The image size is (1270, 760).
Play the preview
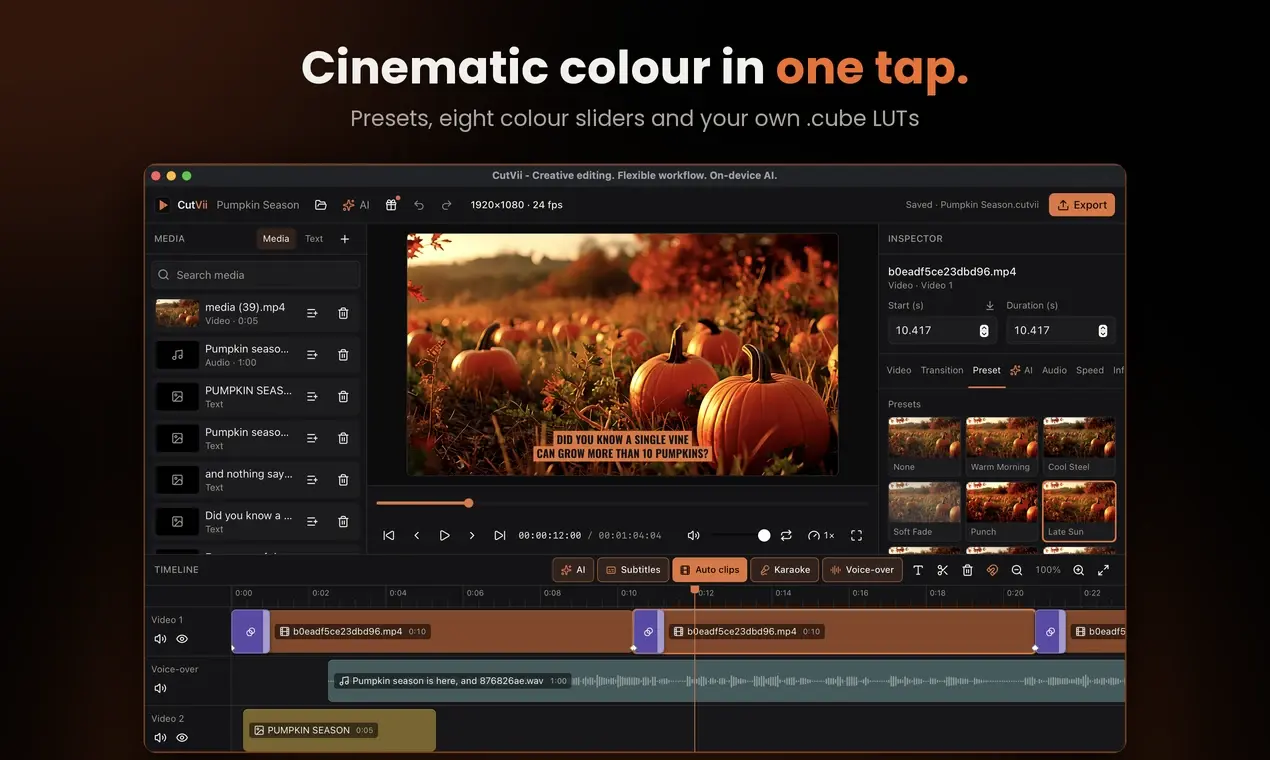click(x=445, y=536)
